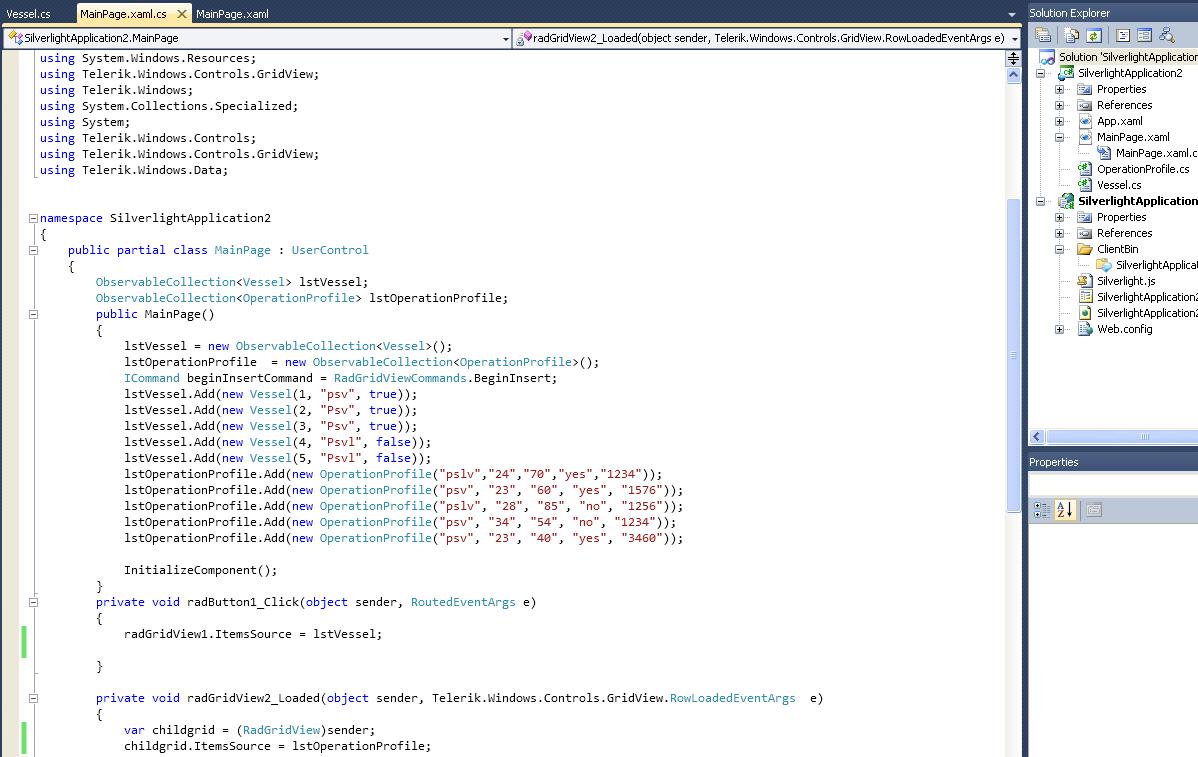Collapse the SilverlightApplication2 namespace code block
The height and width of the screenshot is (757, 1198).
coord(33,218)
